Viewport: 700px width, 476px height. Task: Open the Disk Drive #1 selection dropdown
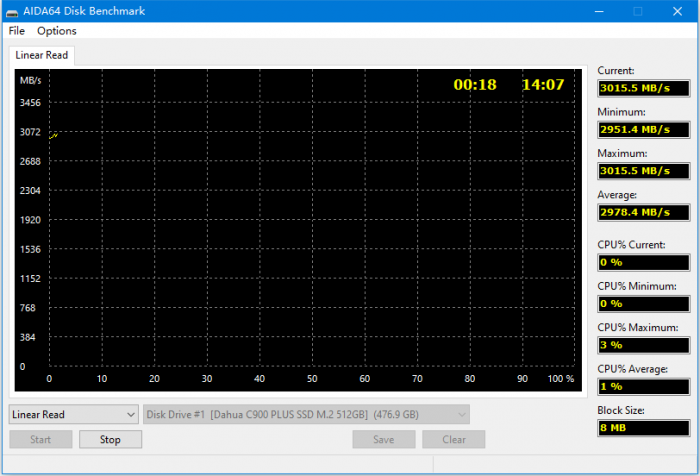coord(306,414)
